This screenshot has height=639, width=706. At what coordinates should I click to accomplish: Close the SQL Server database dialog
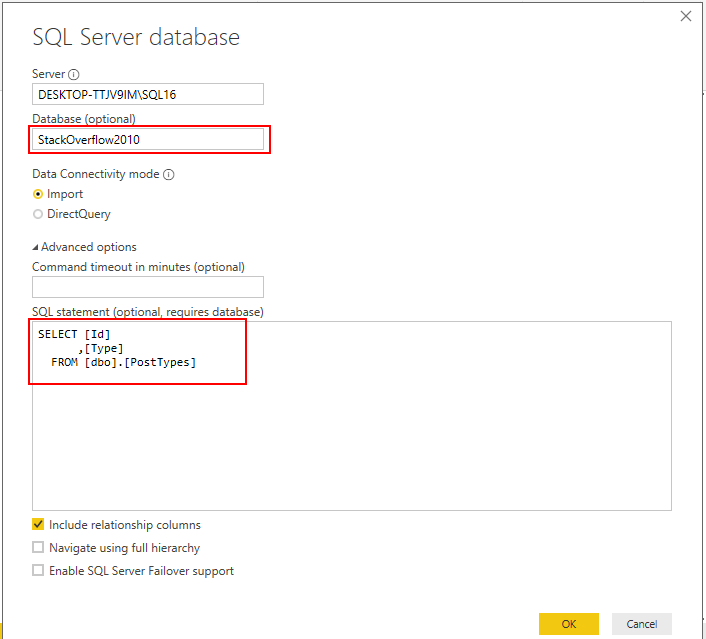point(686,16)
